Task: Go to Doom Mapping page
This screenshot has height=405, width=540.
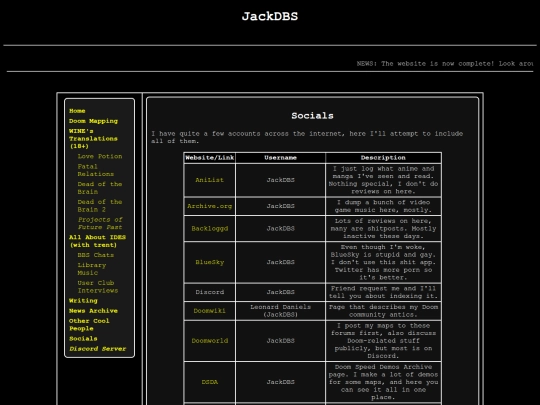Action: pyautogui.click(x=93, y=121)
